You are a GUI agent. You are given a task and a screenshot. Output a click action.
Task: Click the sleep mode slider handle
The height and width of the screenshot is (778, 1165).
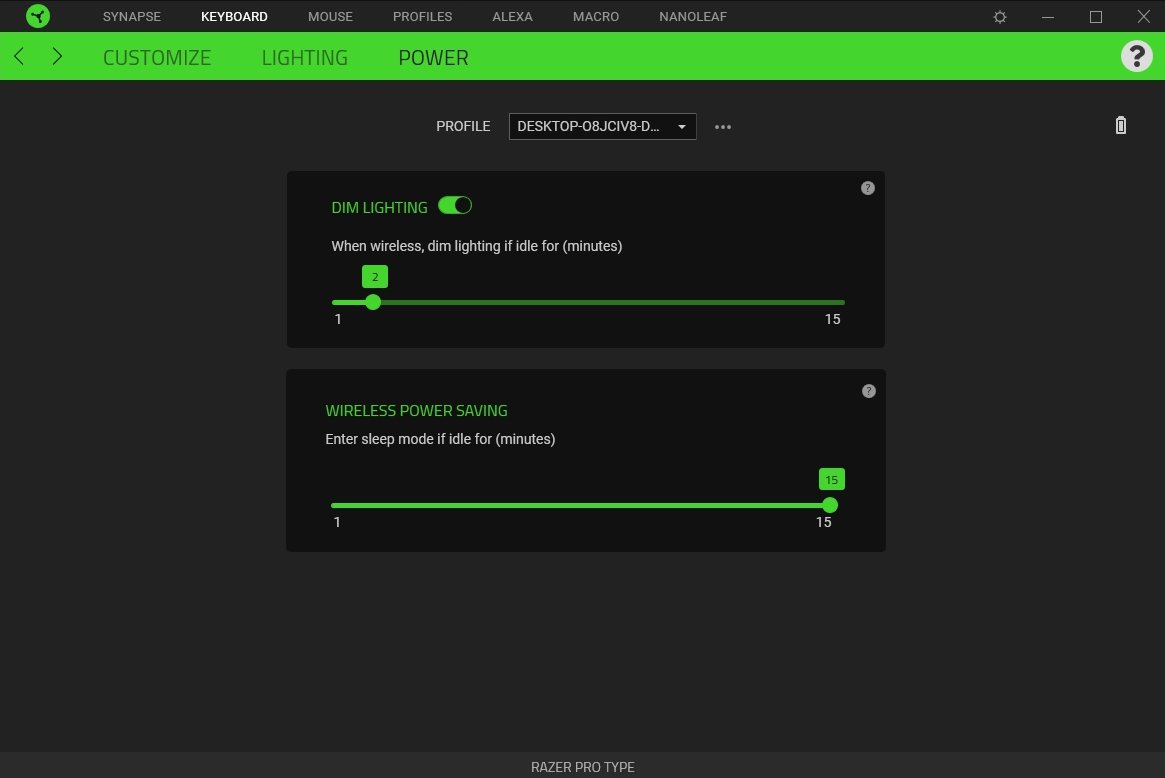(830, 505)
